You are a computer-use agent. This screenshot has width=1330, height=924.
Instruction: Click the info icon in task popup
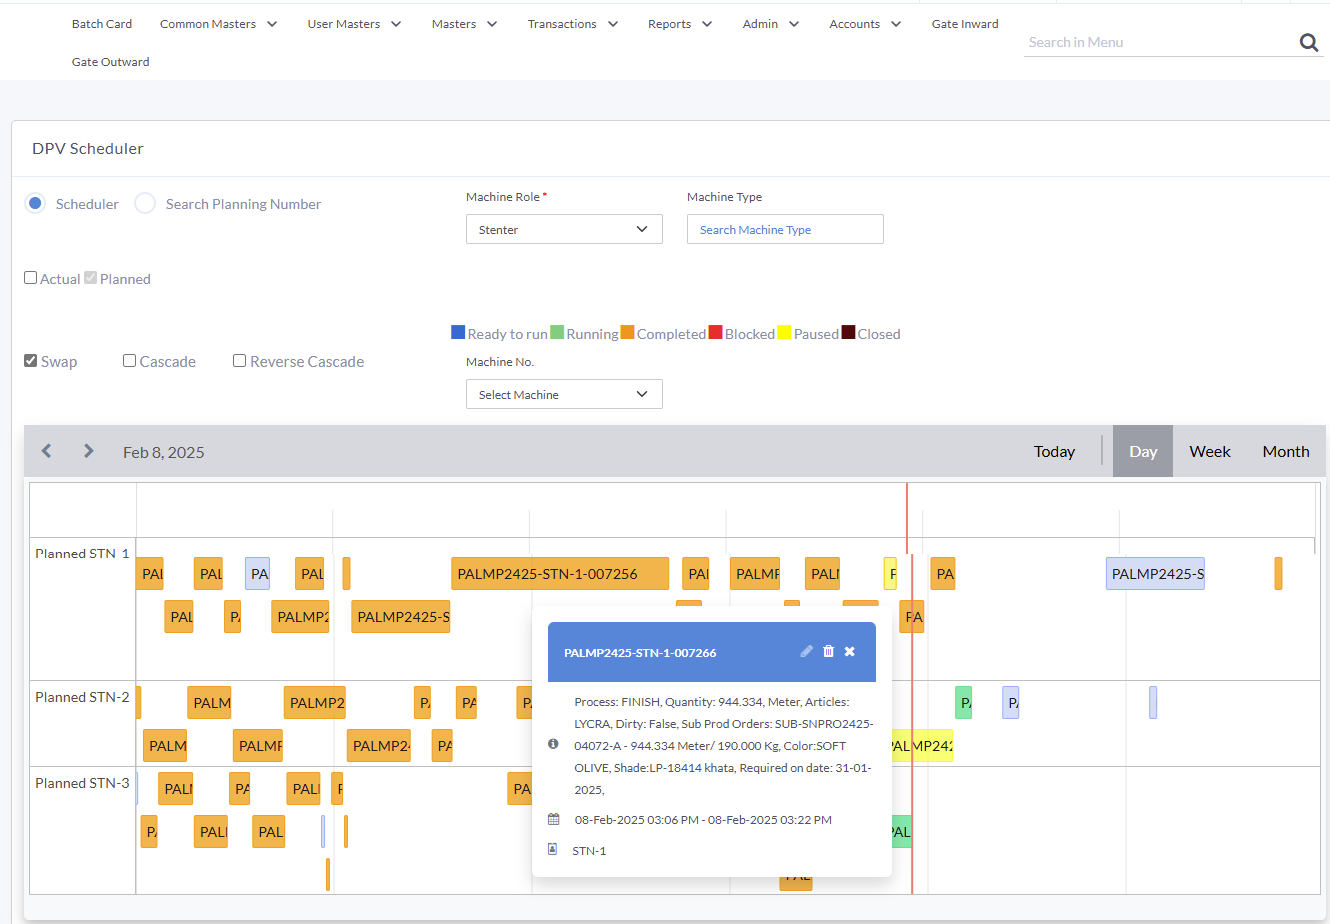(553, 744)
